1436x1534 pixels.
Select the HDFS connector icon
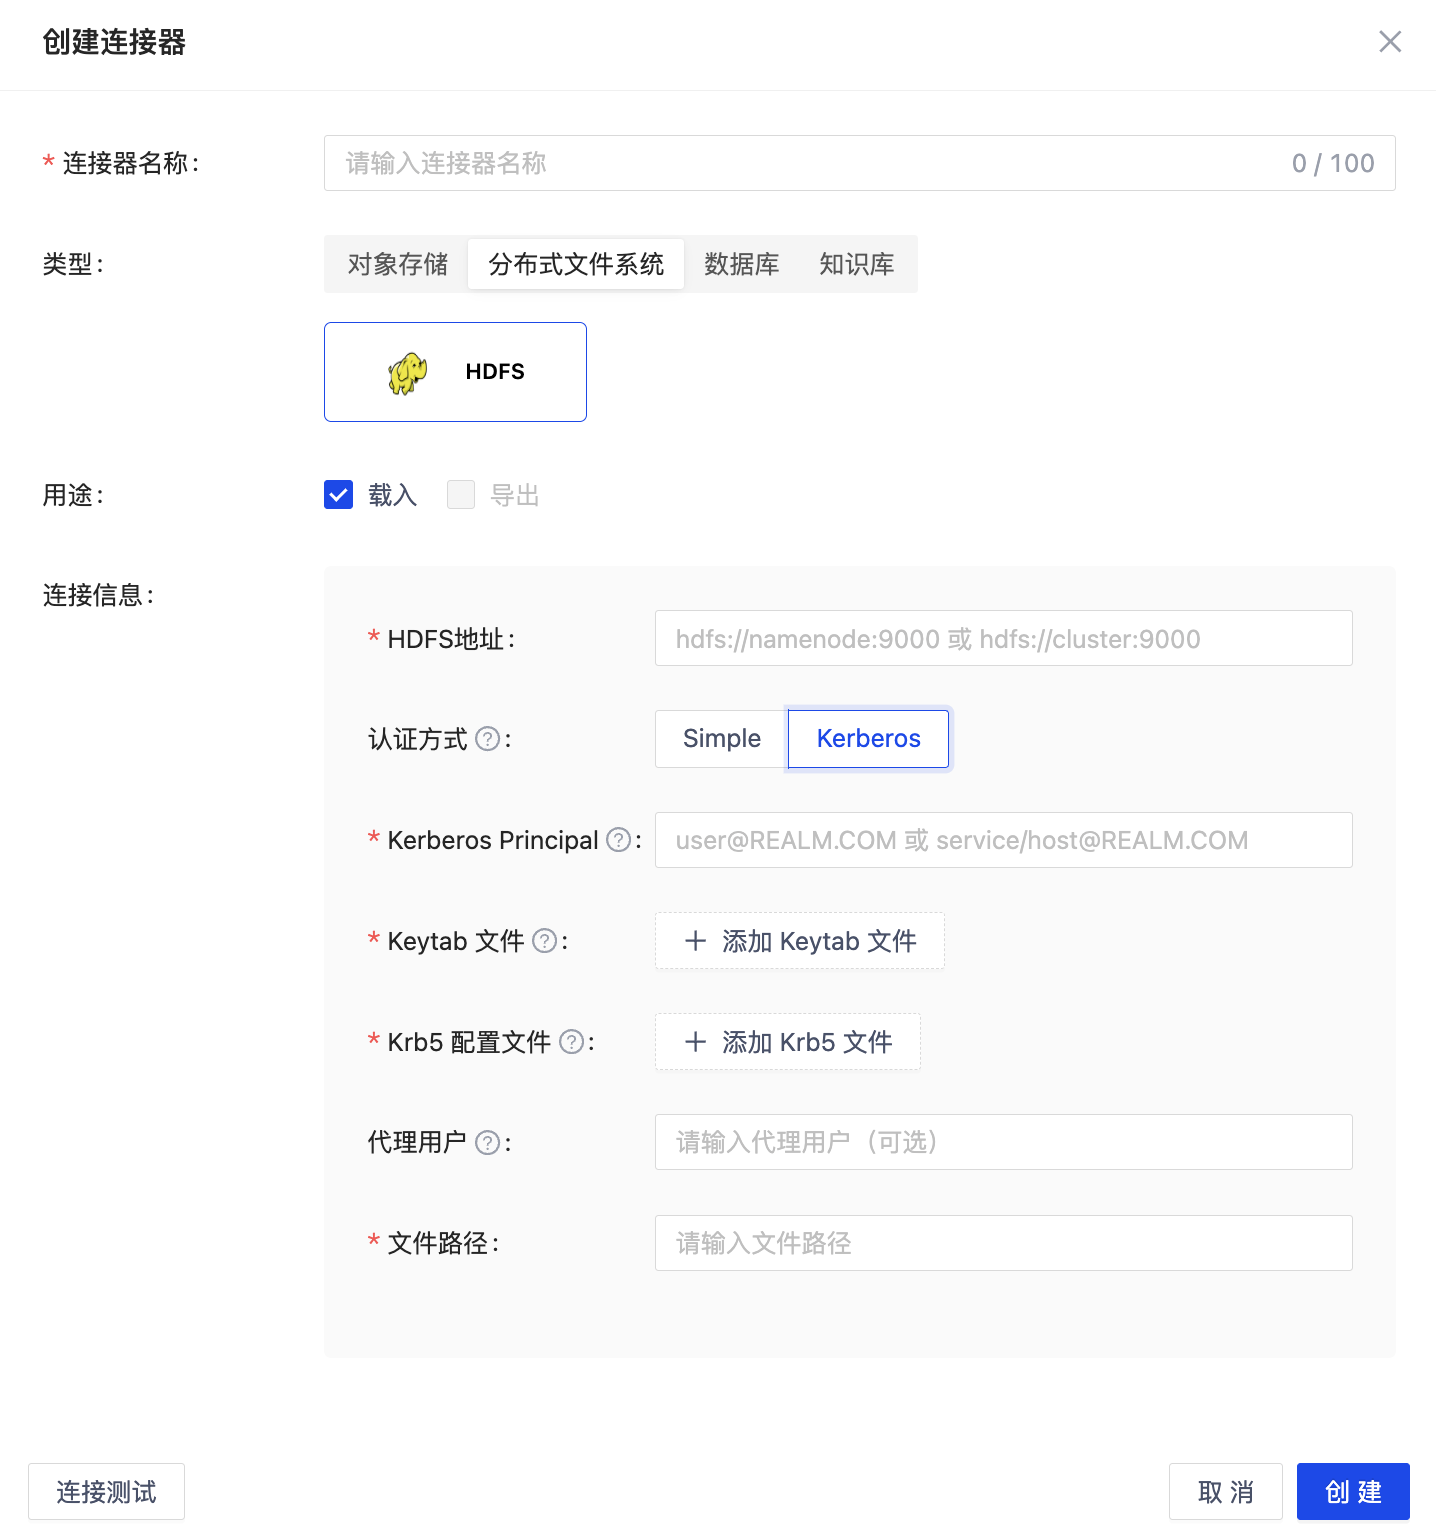pos(455,371)
